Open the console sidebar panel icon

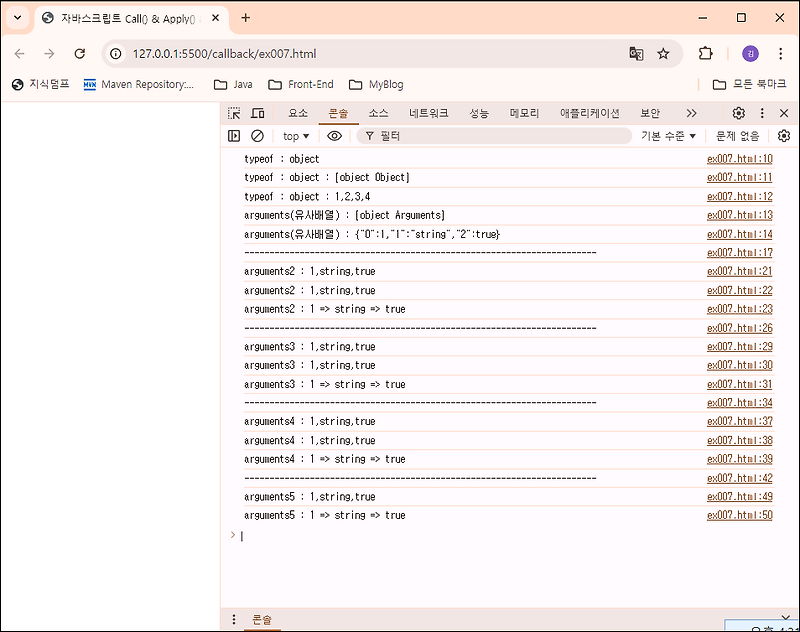234,135
